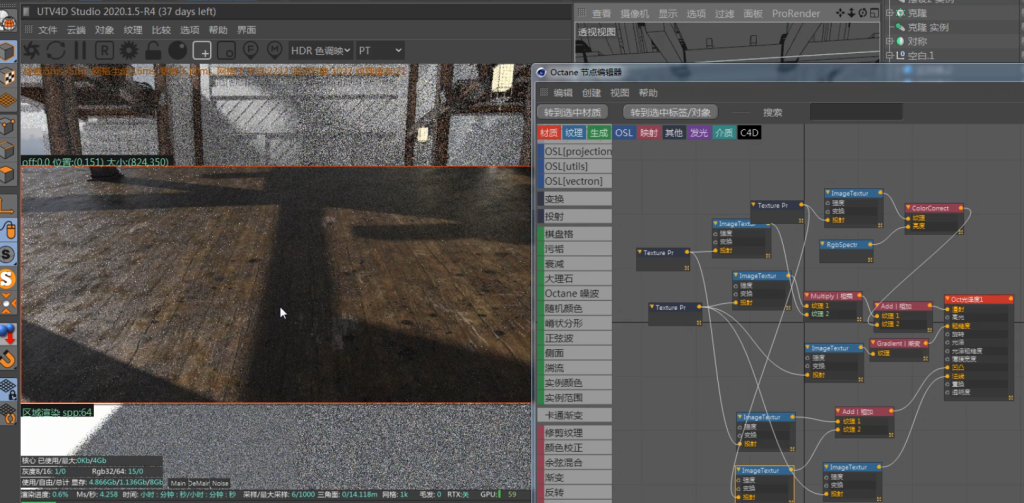
Task: Toggle the black C4D filter tab
Action: 749,133
